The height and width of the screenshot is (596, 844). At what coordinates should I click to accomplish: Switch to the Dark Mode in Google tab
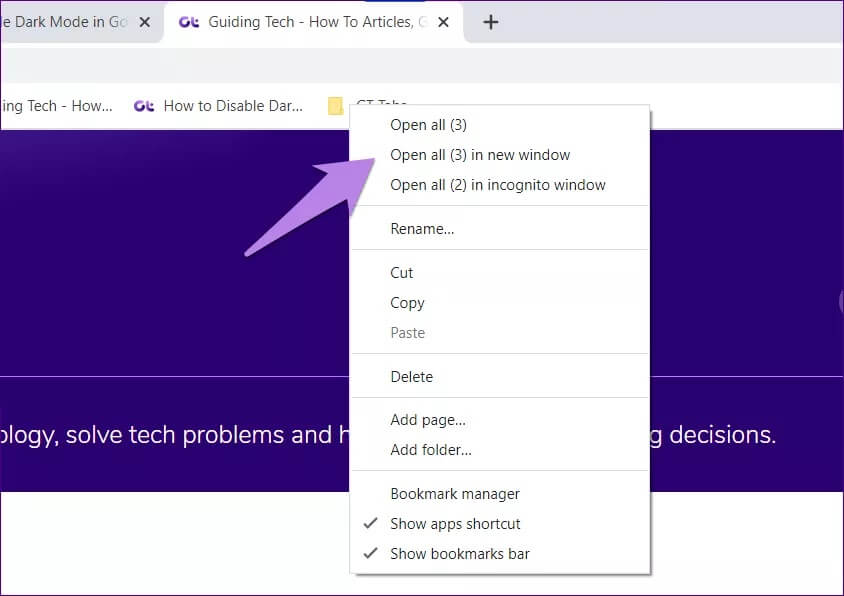coord(81,22)
